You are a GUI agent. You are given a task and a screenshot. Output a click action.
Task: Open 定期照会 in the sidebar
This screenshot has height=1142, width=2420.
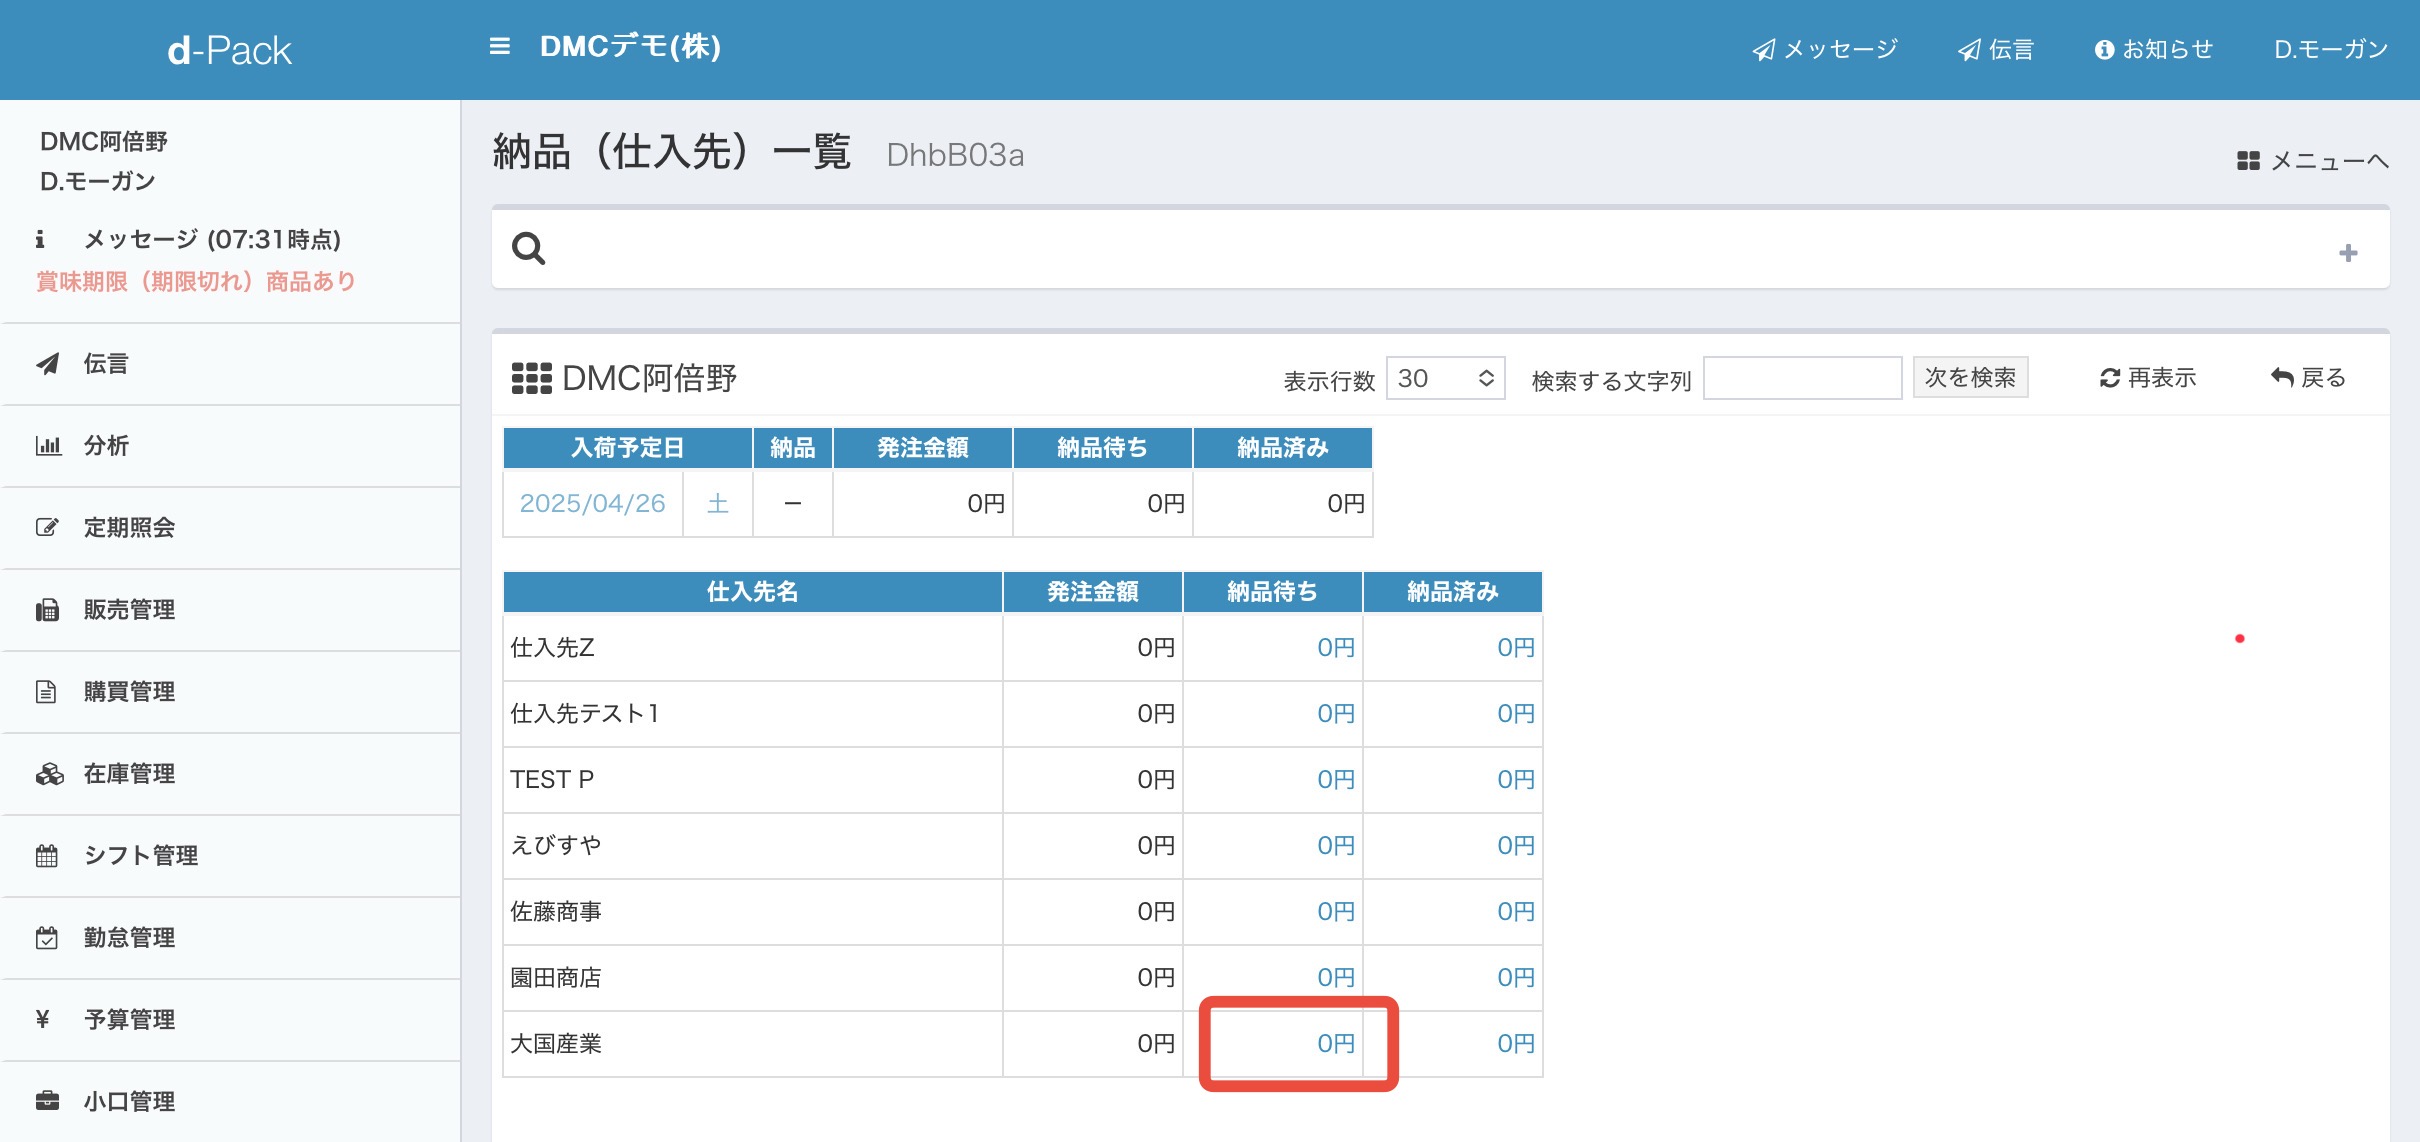click(x=231, y=528)
